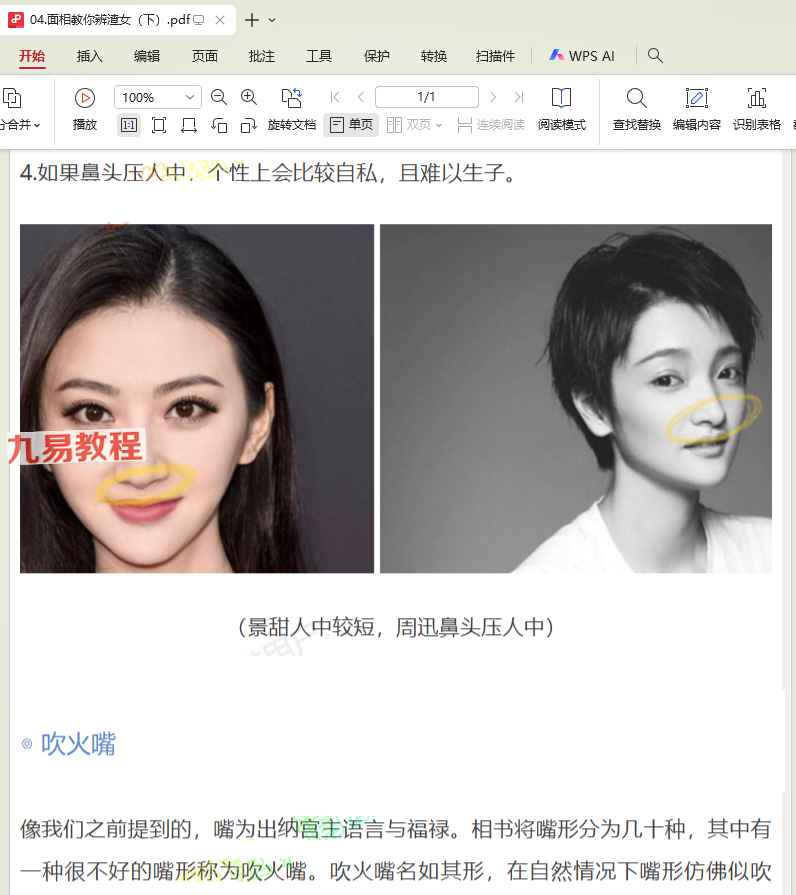The height and width of the screenshot is (895, 796).
Task: Click the 播放 (Play) icon
Action: point(85,98)
